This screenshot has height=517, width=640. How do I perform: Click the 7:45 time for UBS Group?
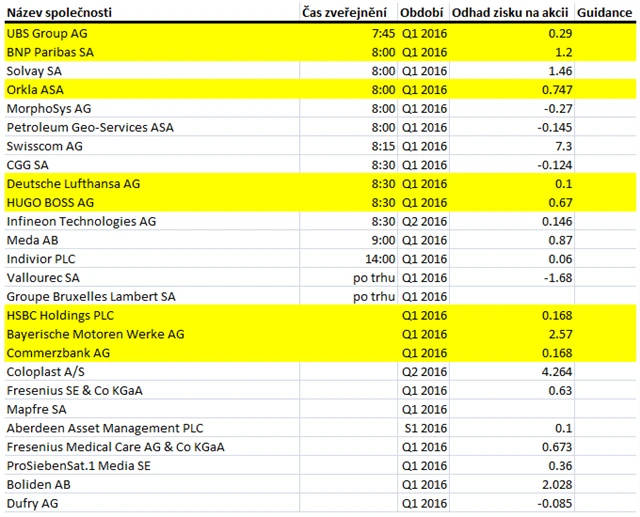point(383,33)
